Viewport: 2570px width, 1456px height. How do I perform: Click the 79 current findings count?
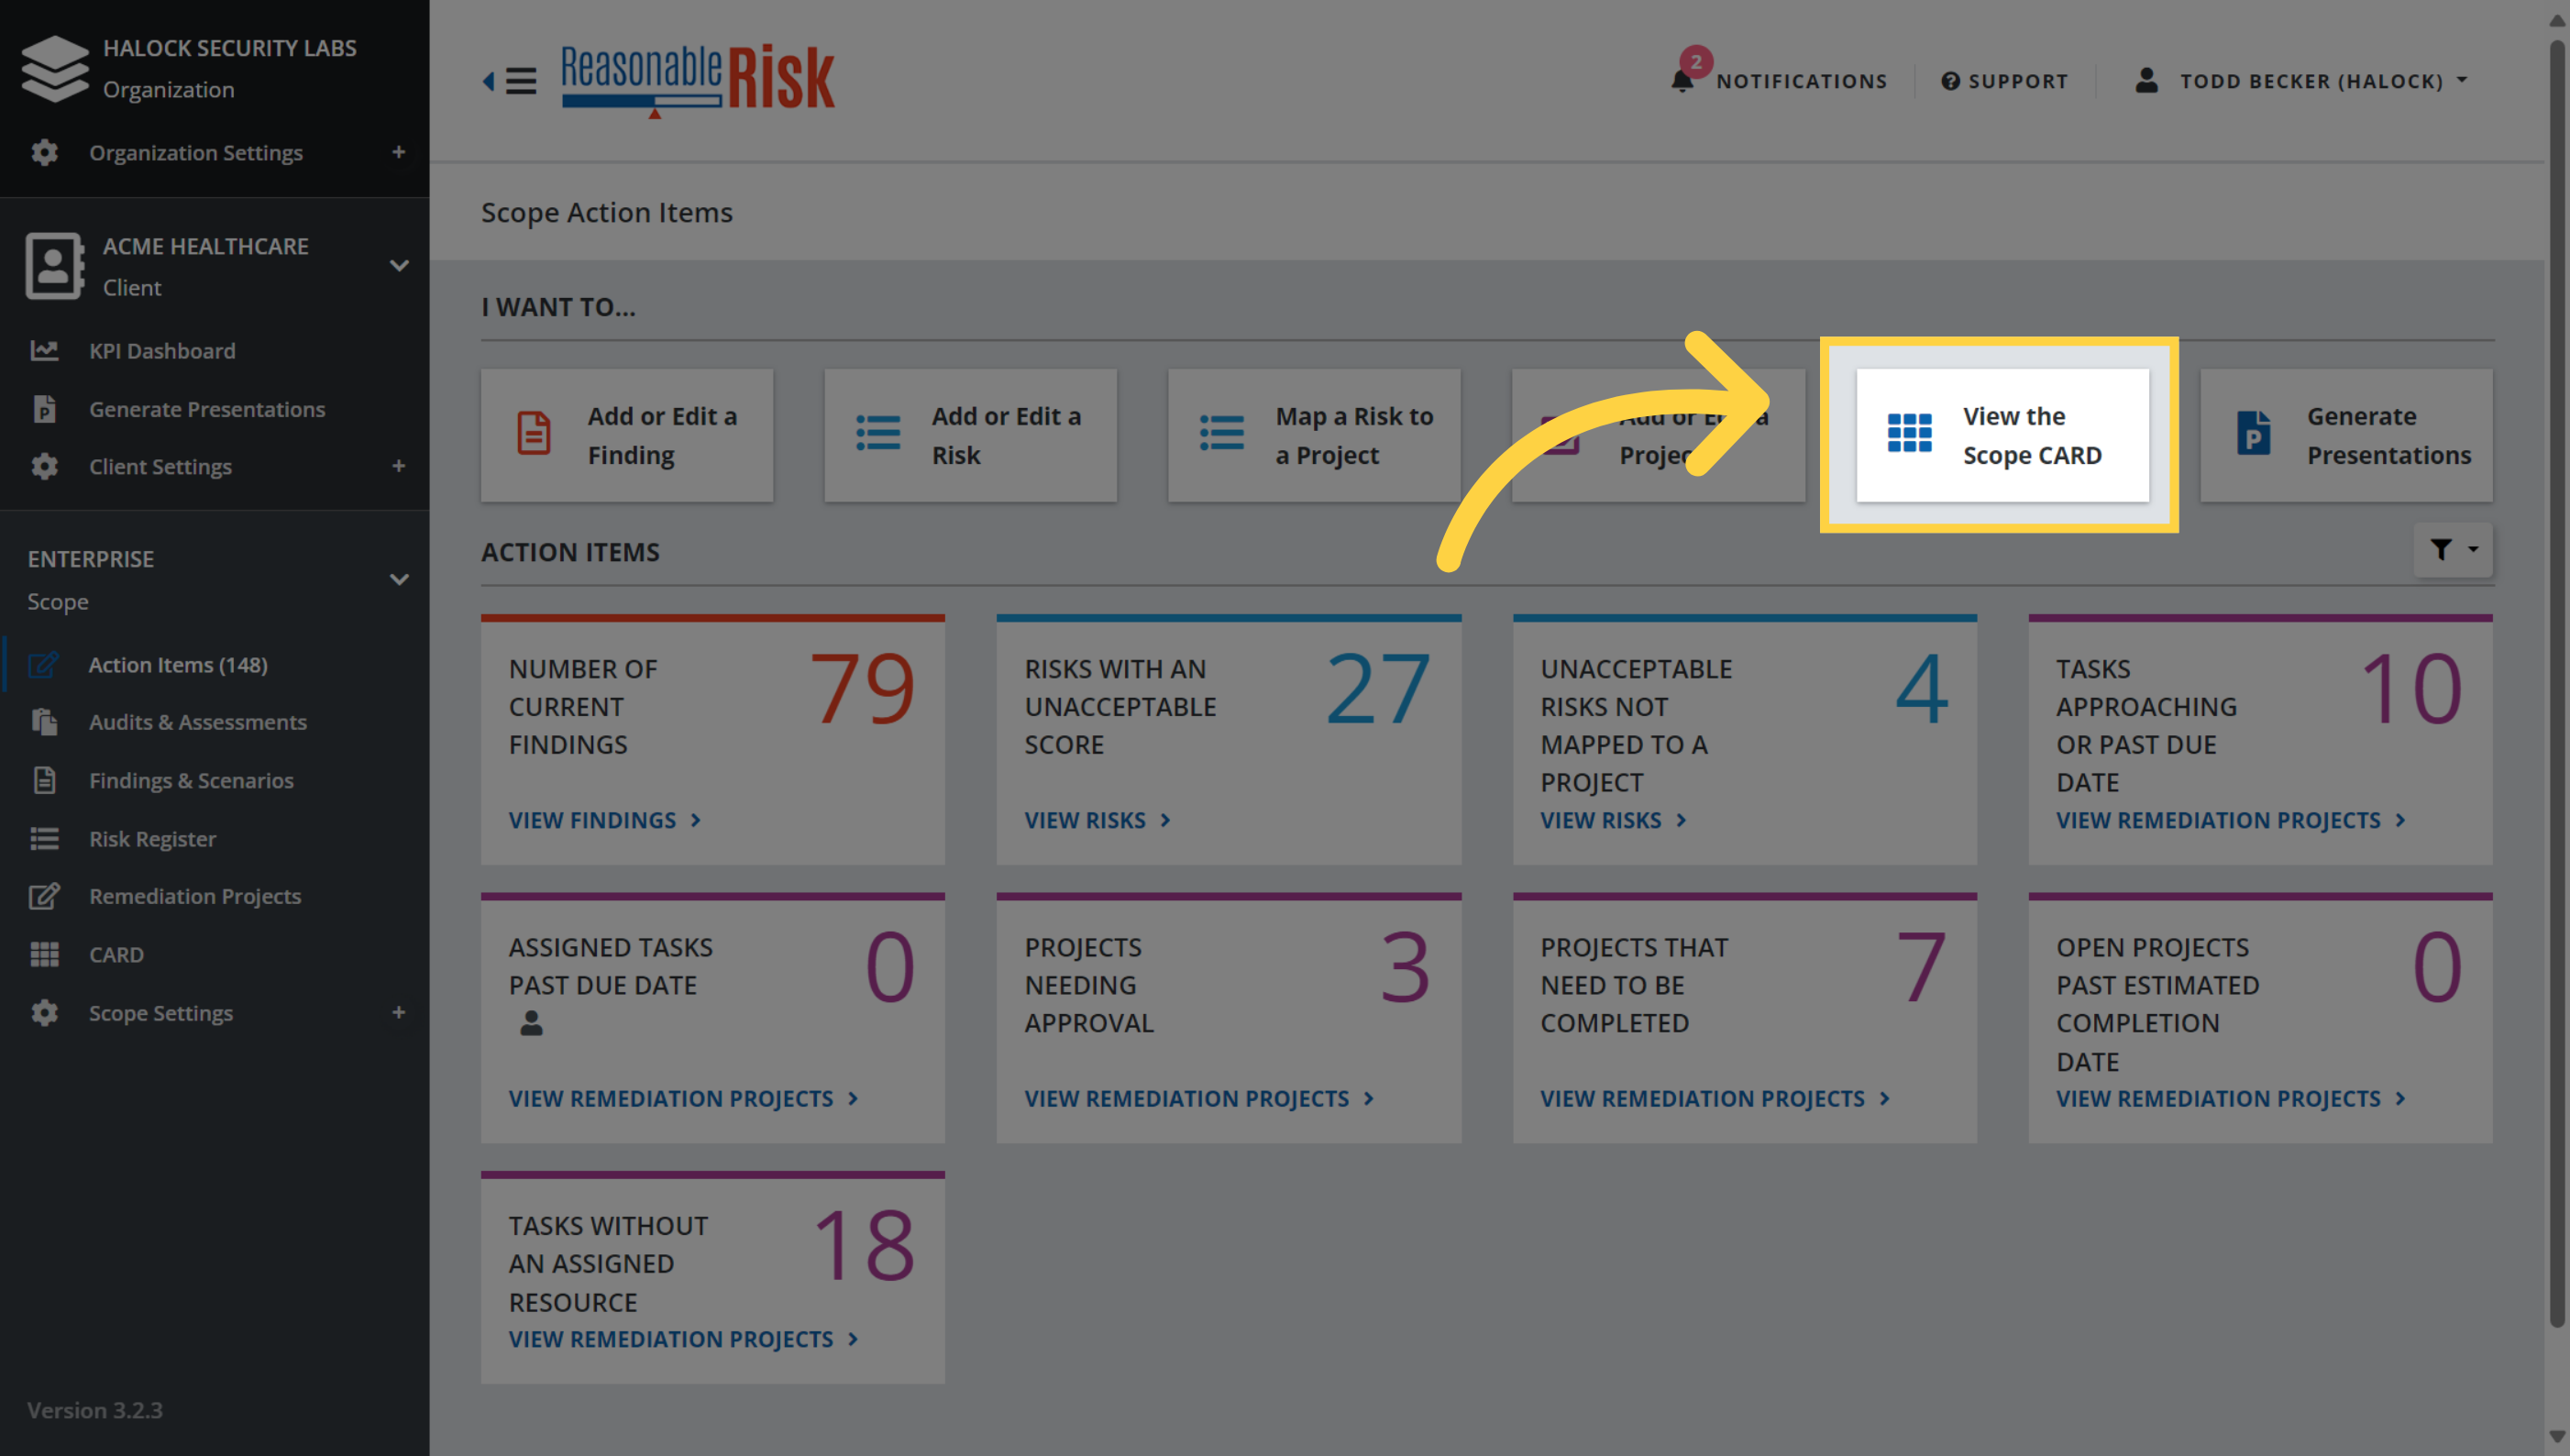point(862,688)
